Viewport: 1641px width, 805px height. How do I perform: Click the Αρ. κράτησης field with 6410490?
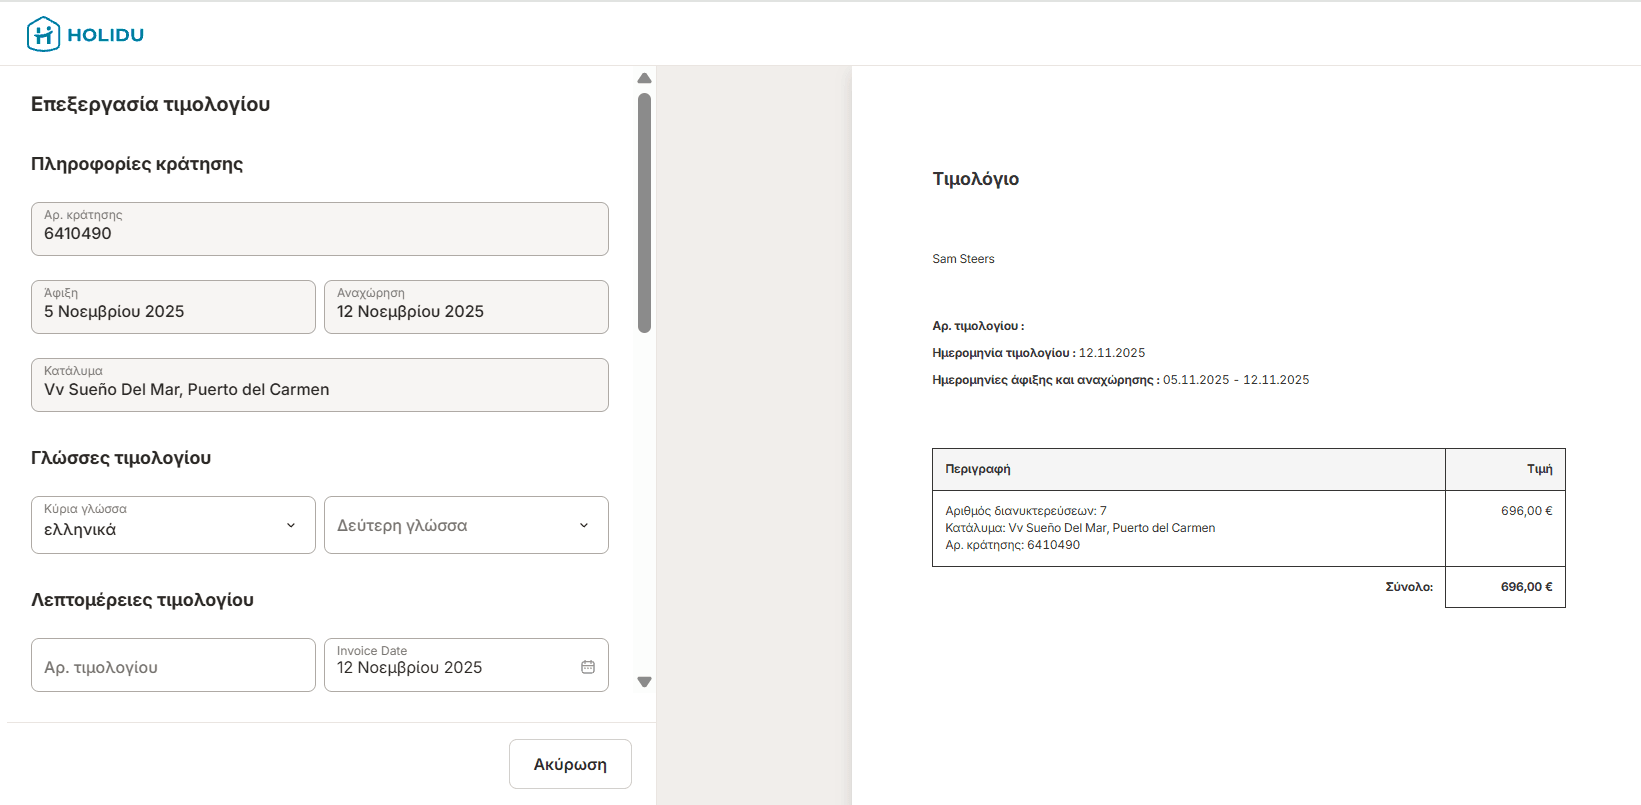point(320,229)
